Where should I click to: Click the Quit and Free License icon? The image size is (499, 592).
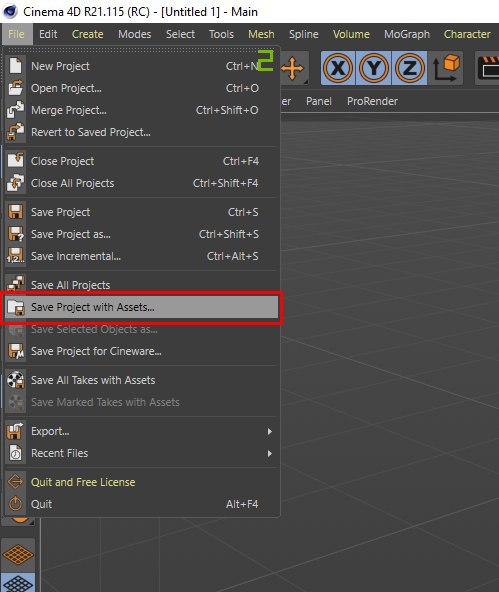pos(15,482)
